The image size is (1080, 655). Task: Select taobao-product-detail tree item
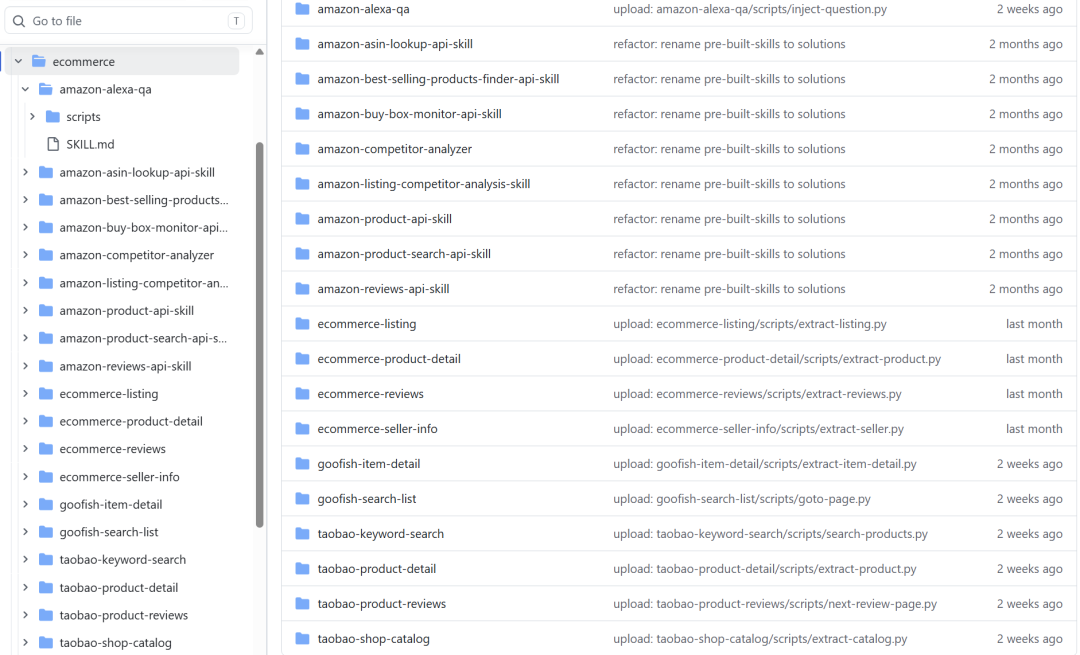pos(118,588)
